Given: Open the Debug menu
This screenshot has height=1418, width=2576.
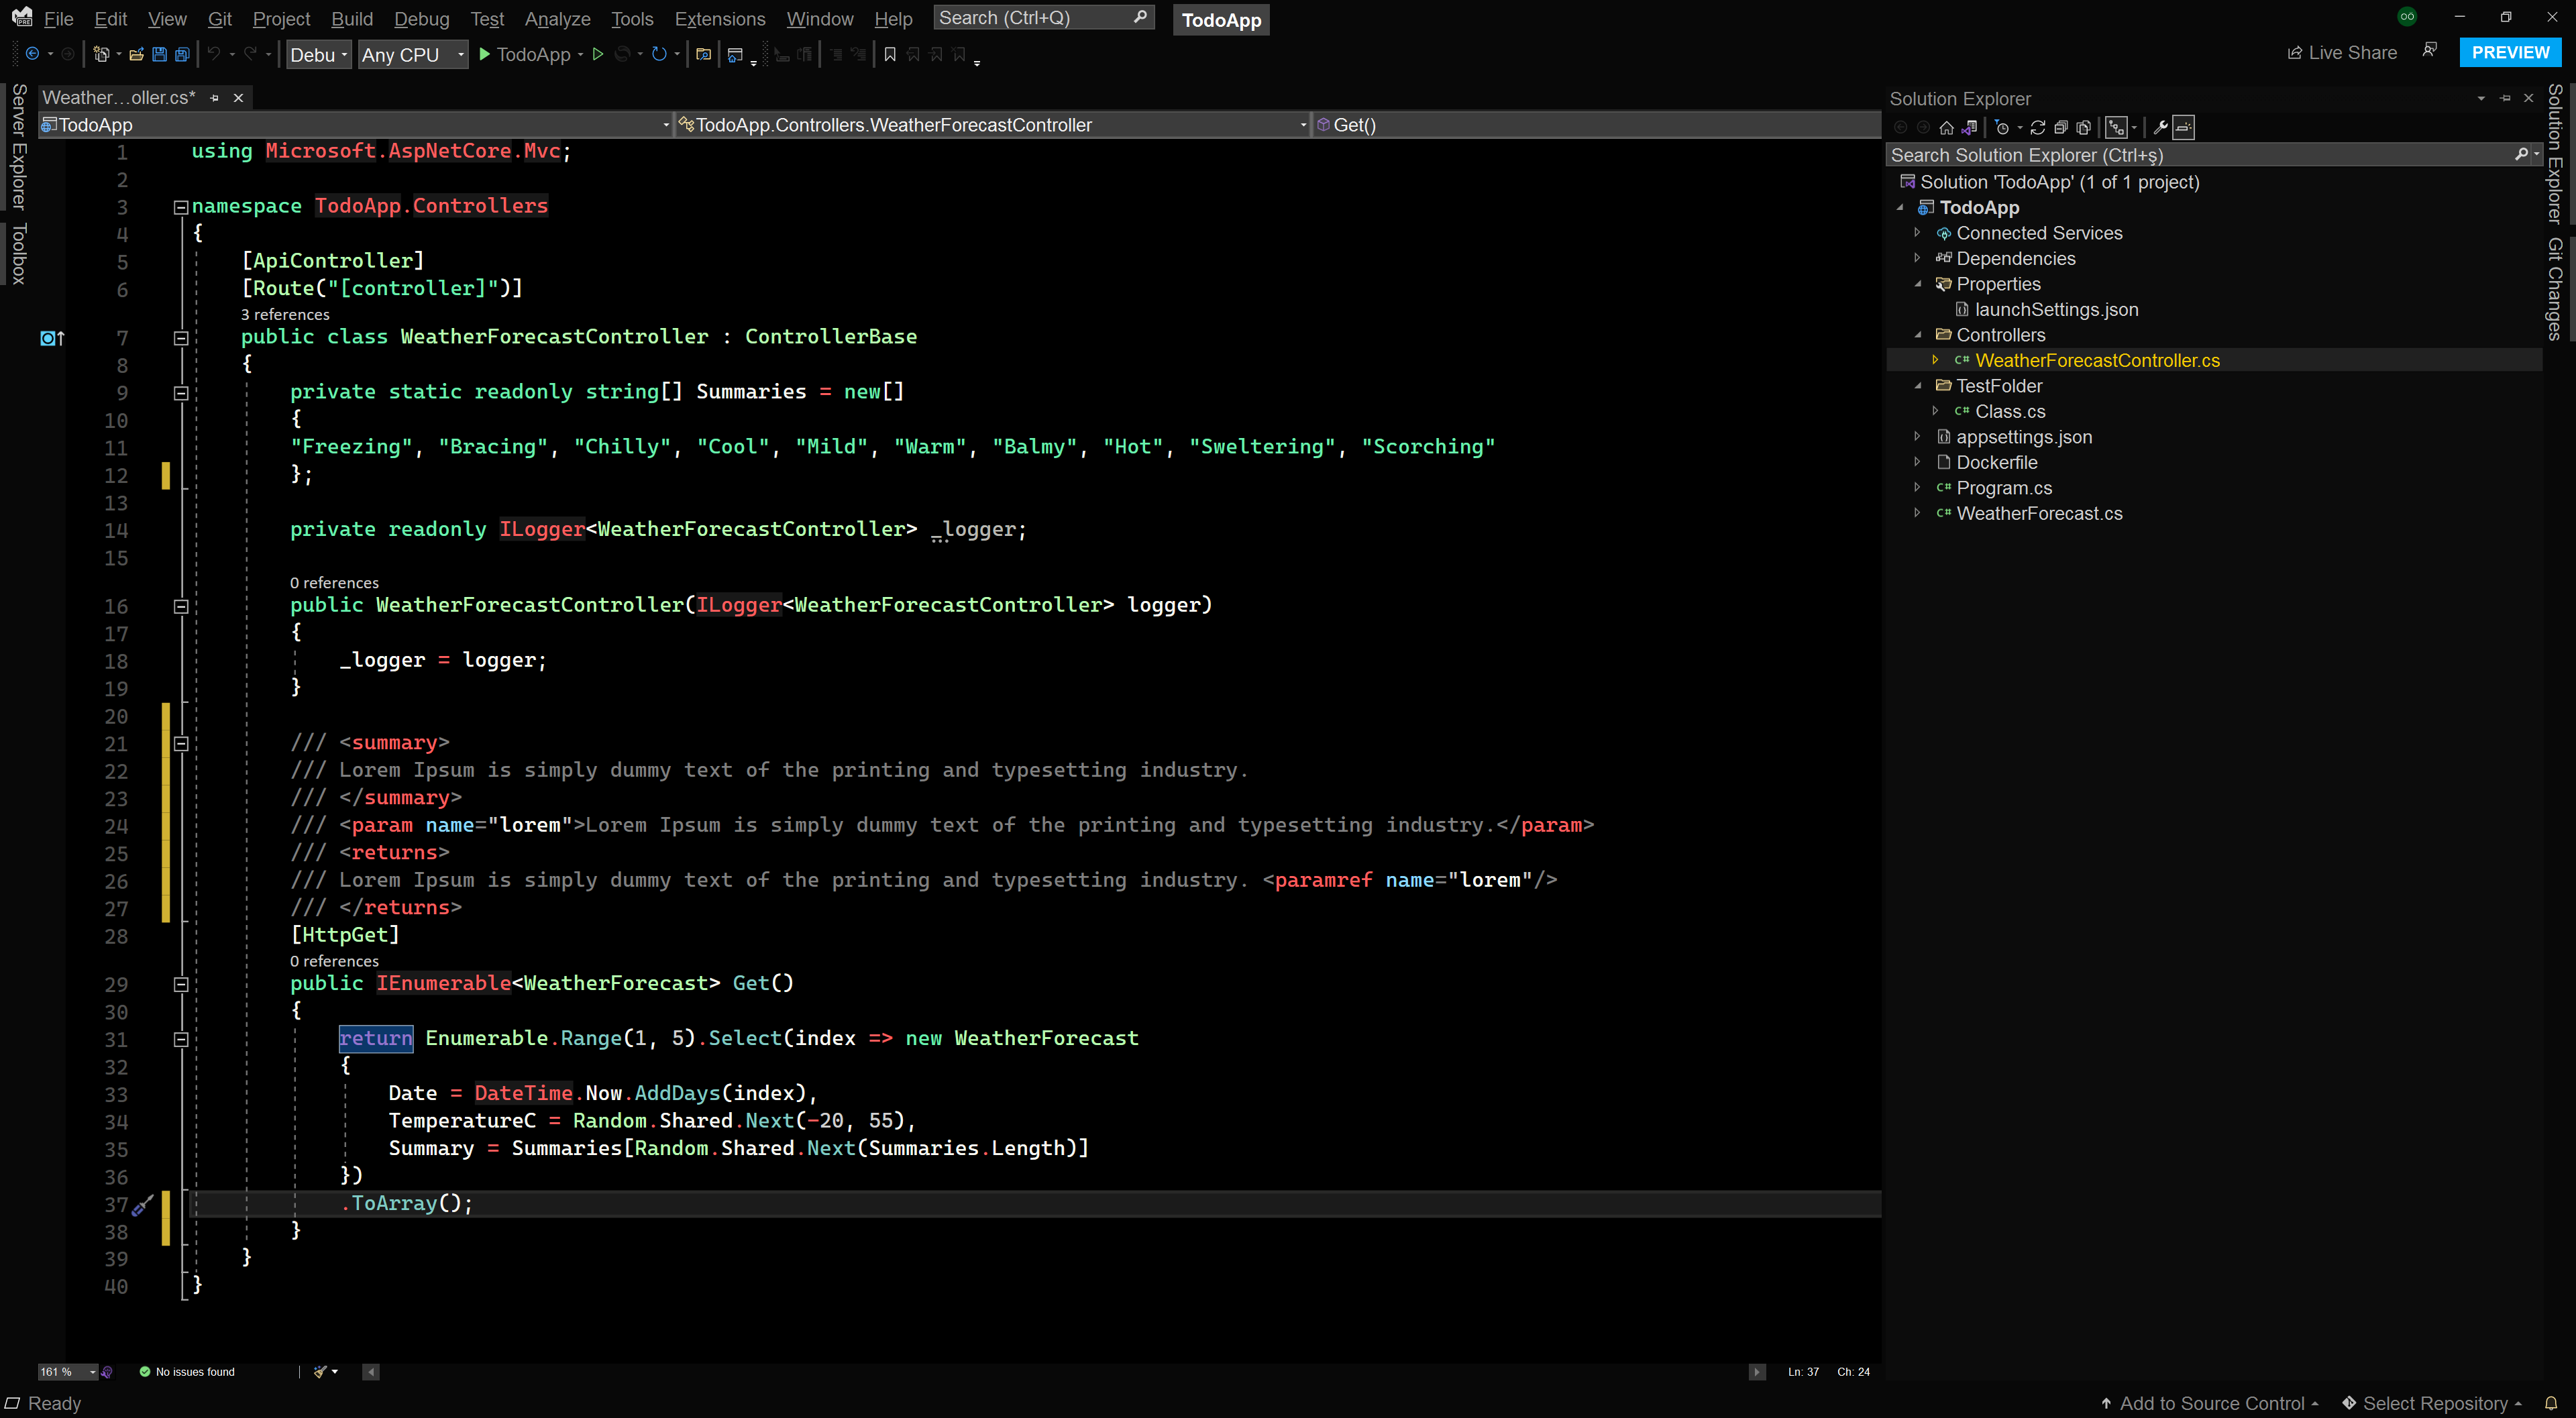Looking at the screenshot, I should click(x=421, y=19).
